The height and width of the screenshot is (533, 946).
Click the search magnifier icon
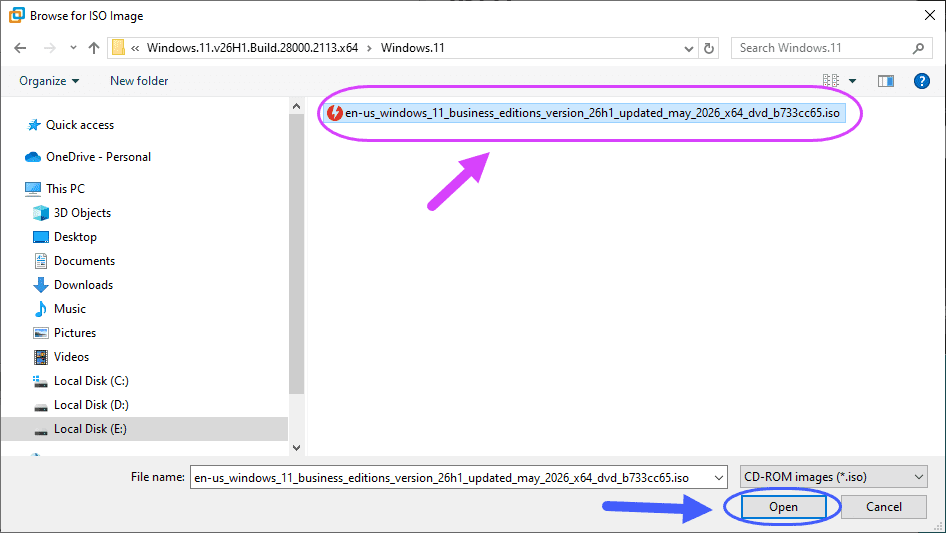pos(918,48)
